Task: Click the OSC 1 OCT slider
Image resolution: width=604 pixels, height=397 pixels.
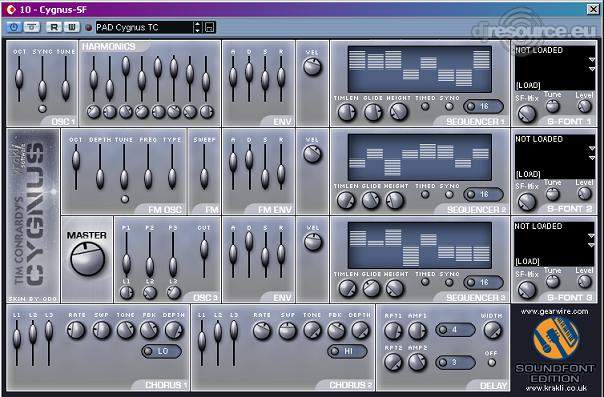Action: point(19,79)
